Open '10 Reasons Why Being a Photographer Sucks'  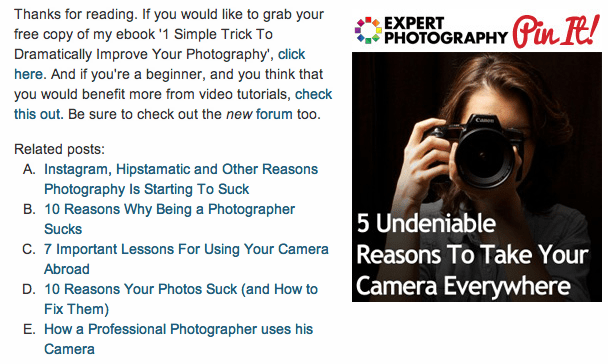point(169,219)
